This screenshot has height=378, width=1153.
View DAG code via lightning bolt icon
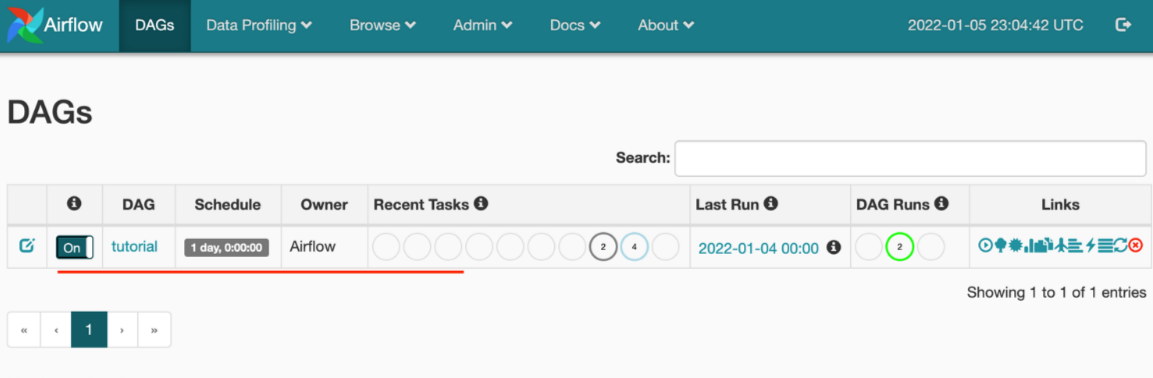point(1090,245)
